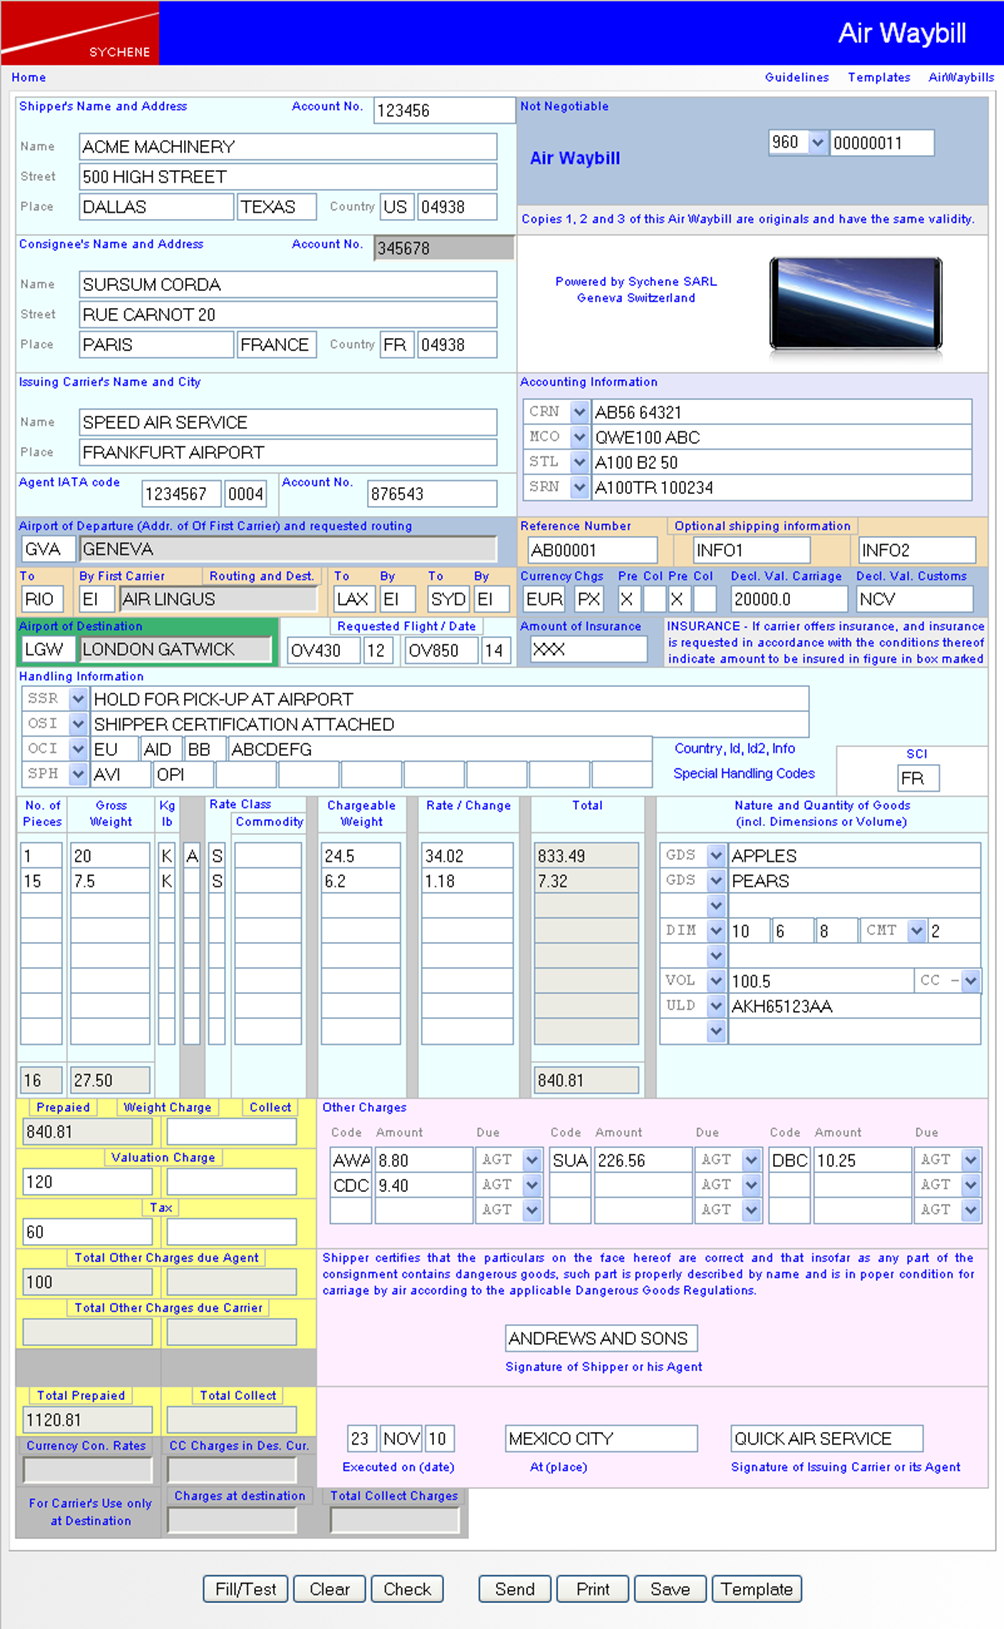Image resolution: width=1004 pixels, height=1629 pixels.
Task: Click the Send button
Action: click(515, 1589)
